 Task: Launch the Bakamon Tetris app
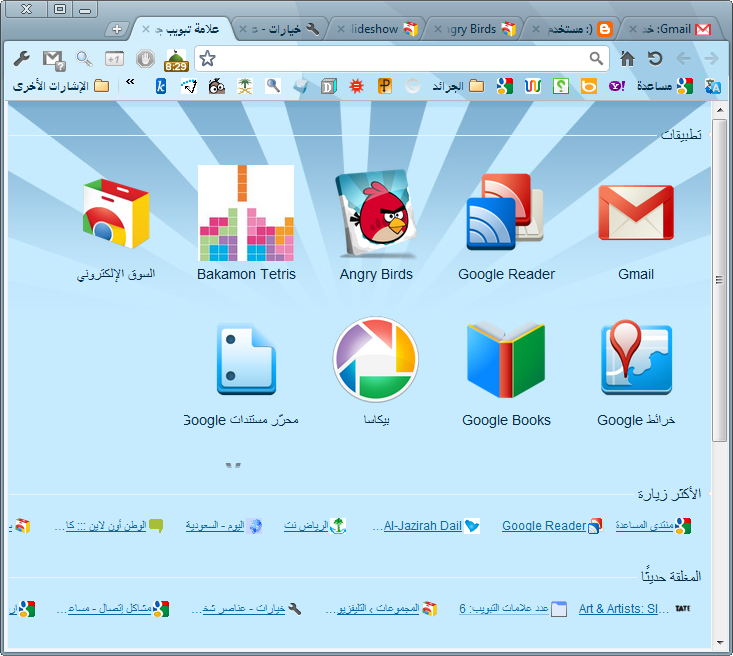246,223
